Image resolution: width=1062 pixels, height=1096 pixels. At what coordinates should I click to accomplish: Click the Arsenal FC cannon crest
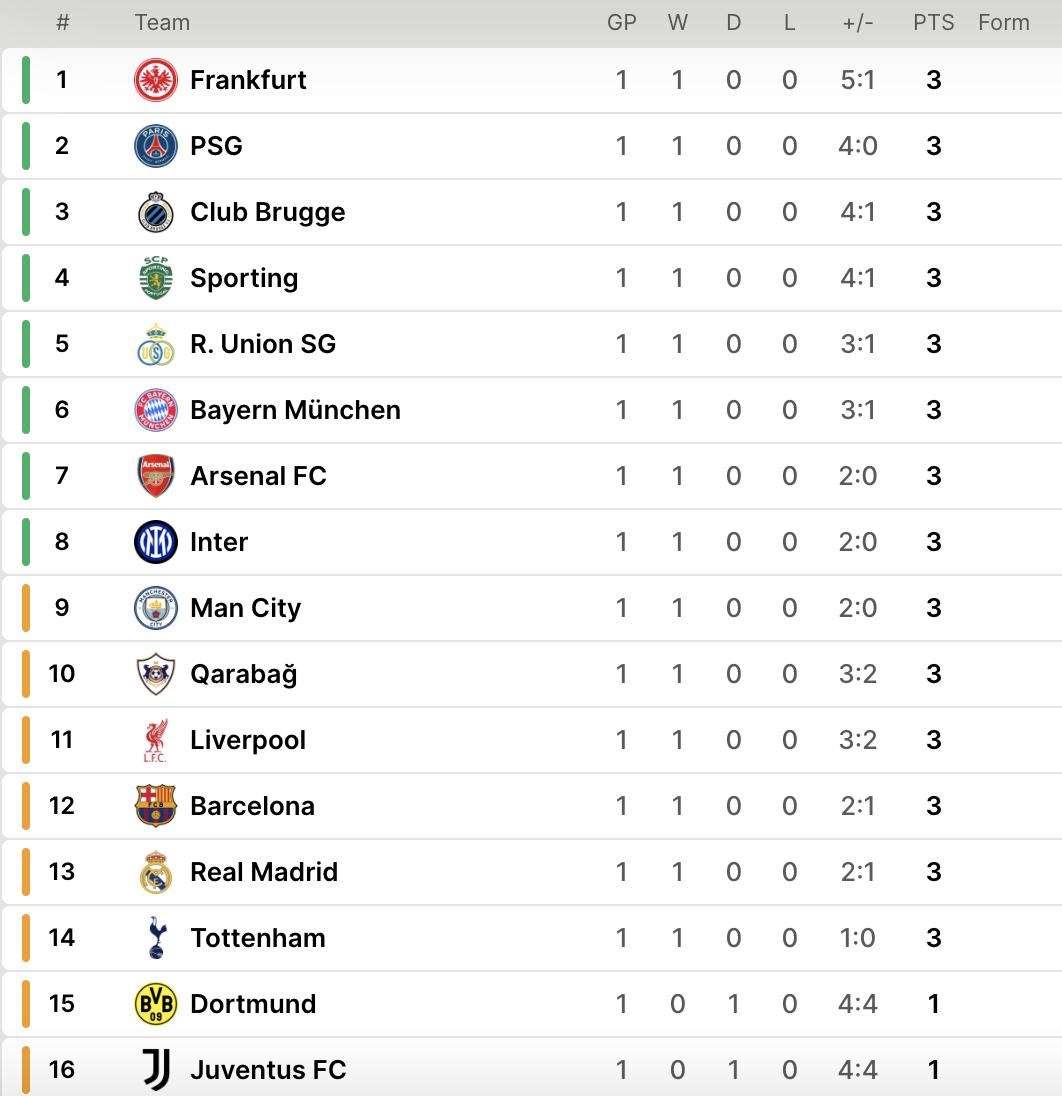[155, 476]
